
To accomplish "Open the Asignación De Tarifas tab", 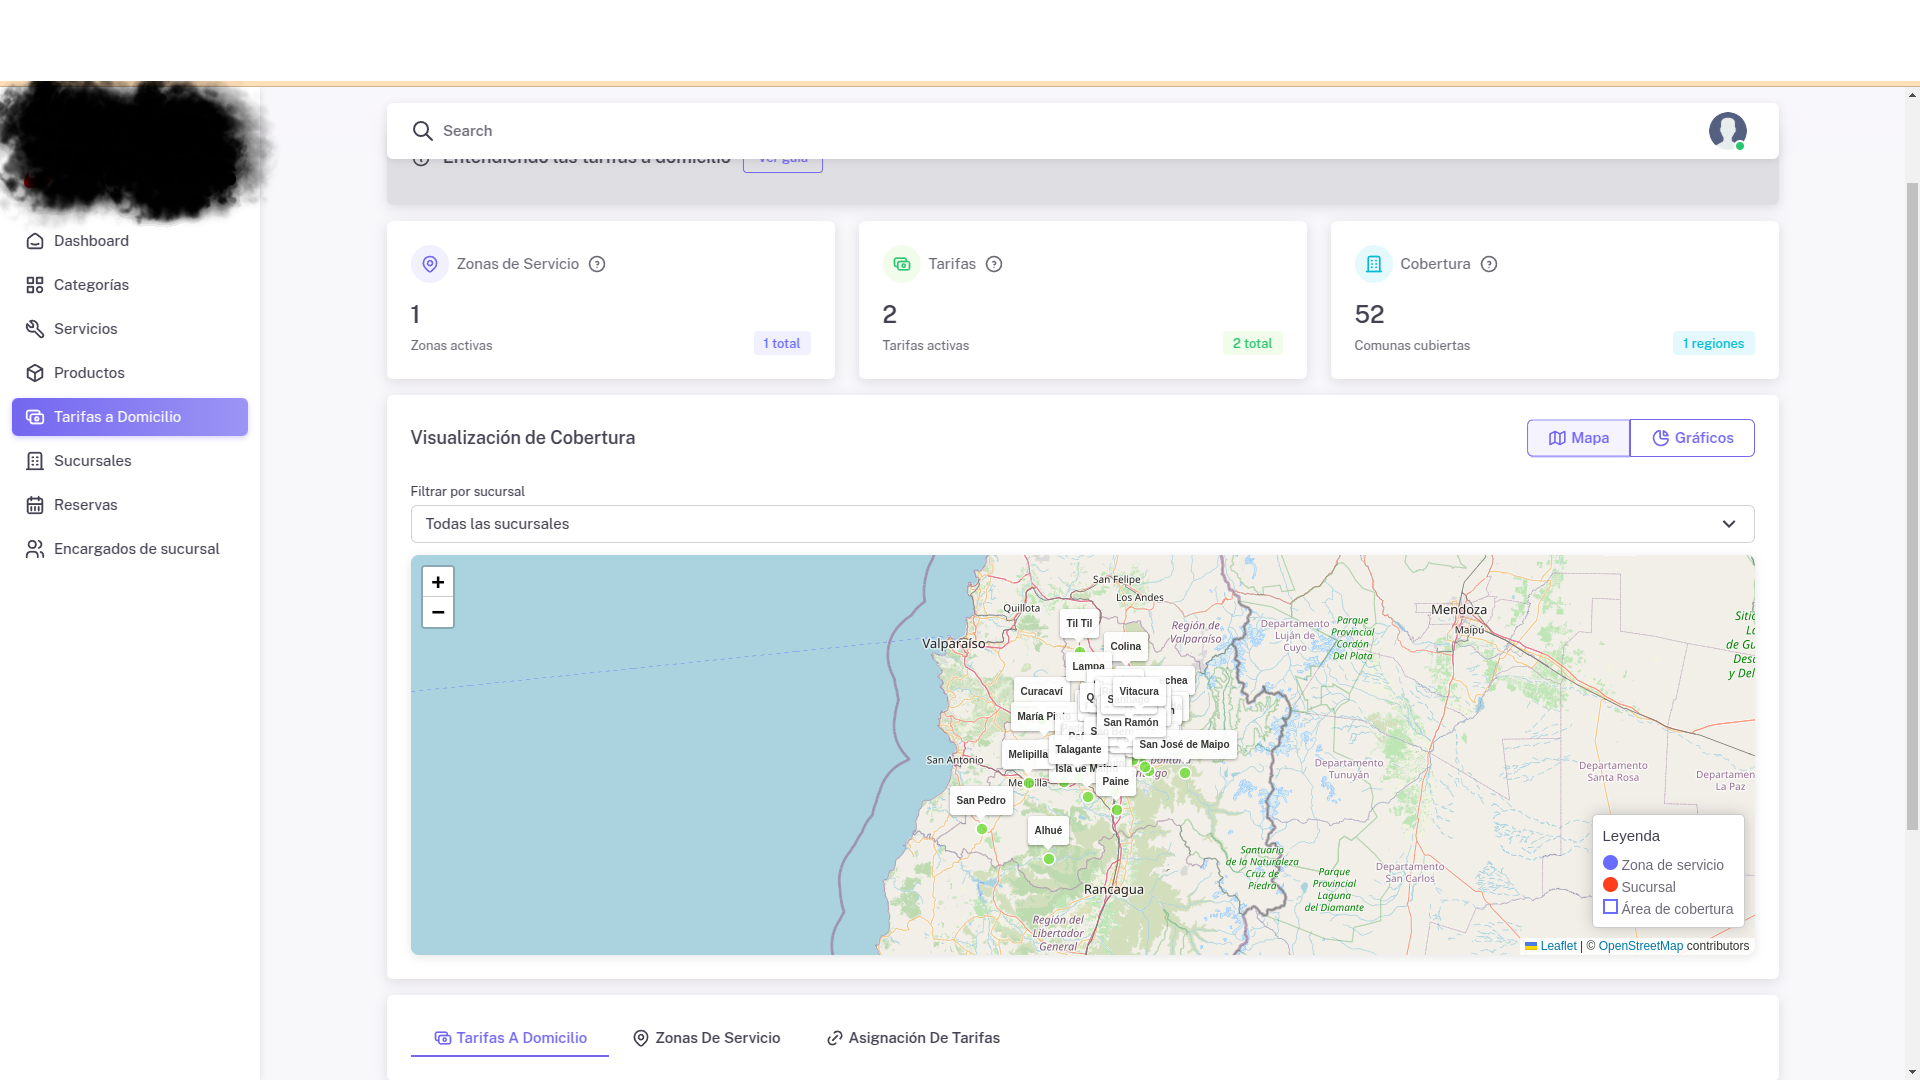I will click(x=923, y=1038).
